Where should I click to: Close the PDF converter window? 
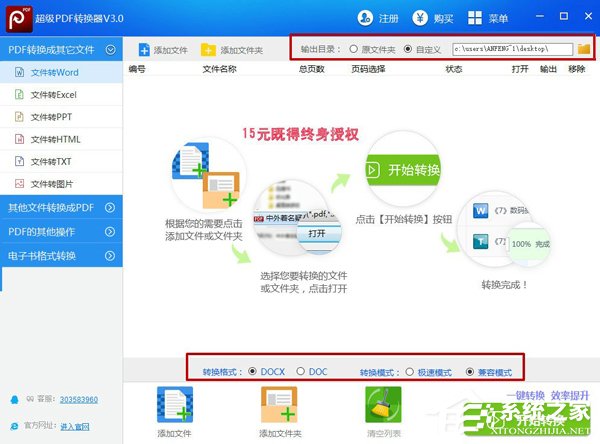coord(589,16)
